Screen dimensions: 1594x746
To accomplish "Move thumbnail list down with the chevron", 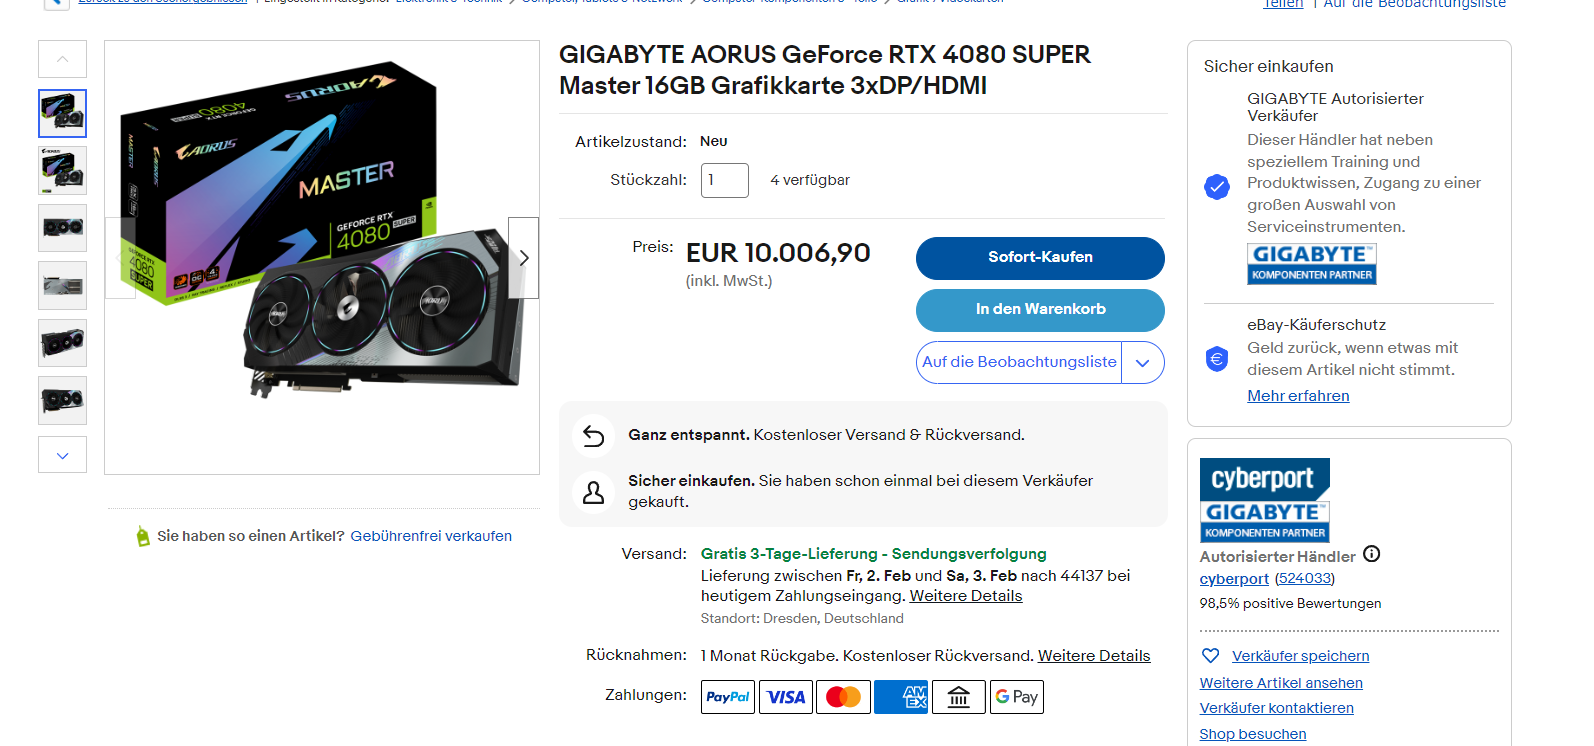I will tap(63, 455).
